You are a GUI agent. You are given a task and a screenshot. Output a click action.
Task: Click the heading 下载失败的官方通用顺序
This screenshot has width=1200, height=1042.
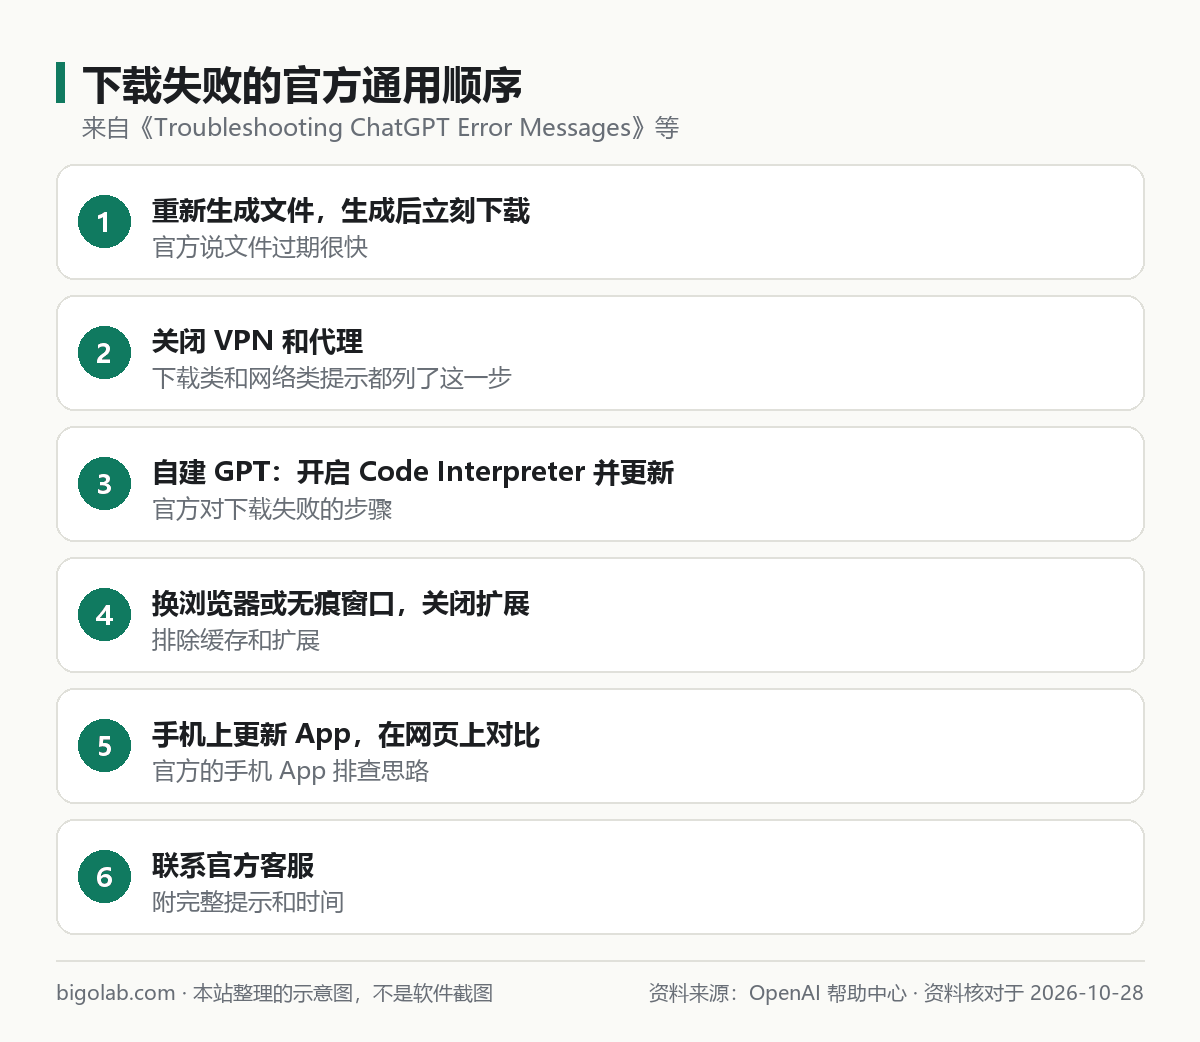click(x=302, y=85)
